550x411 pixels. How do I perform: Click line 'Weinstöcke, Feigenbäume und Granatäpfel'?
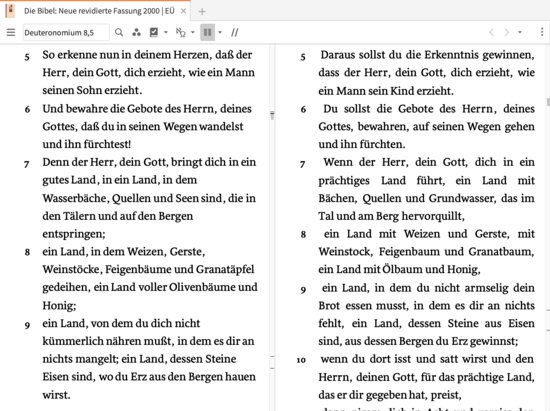148,269
